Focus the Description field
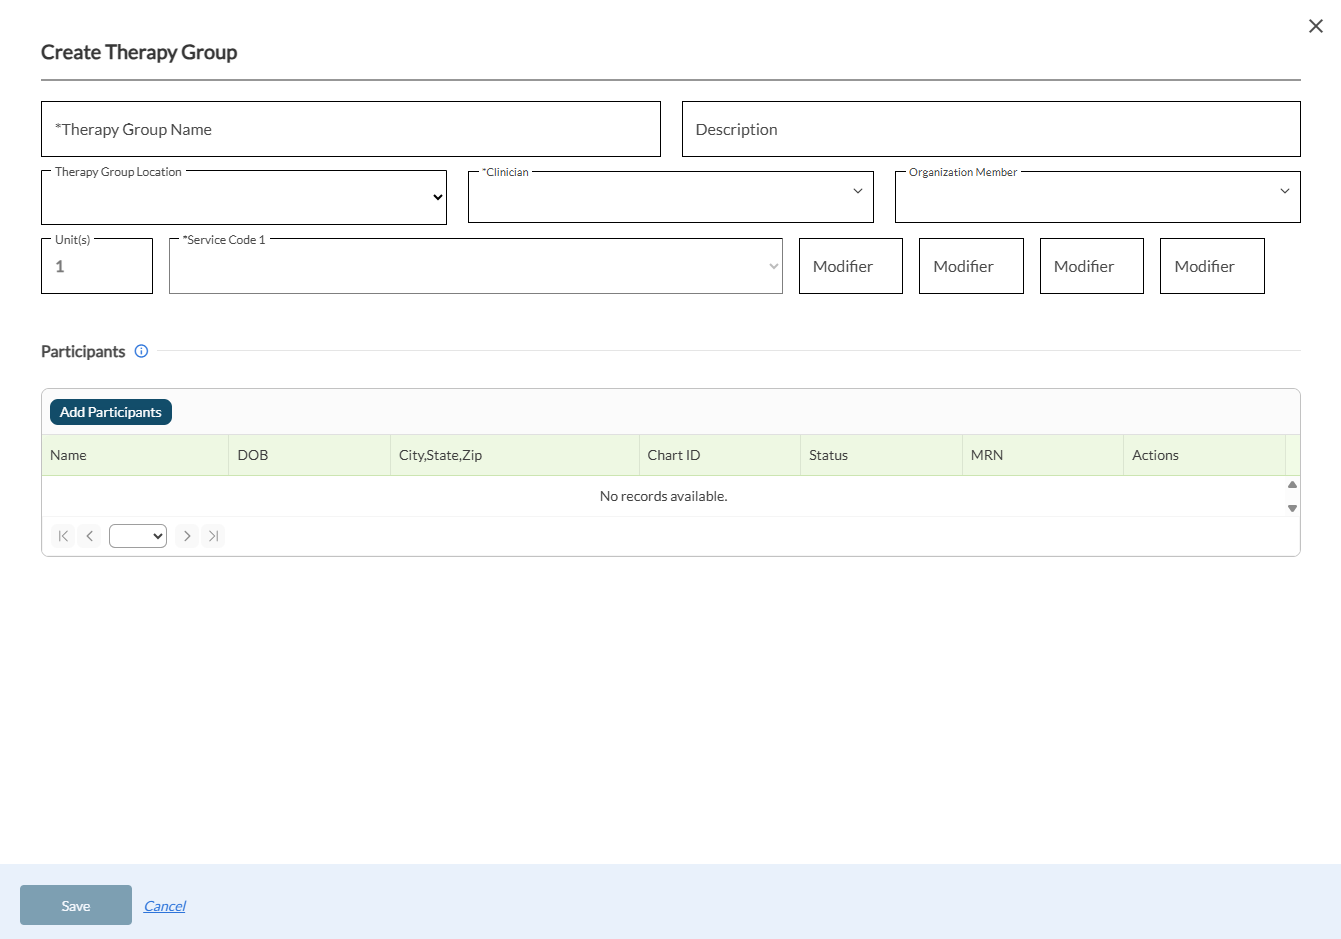 coord(991,129)
